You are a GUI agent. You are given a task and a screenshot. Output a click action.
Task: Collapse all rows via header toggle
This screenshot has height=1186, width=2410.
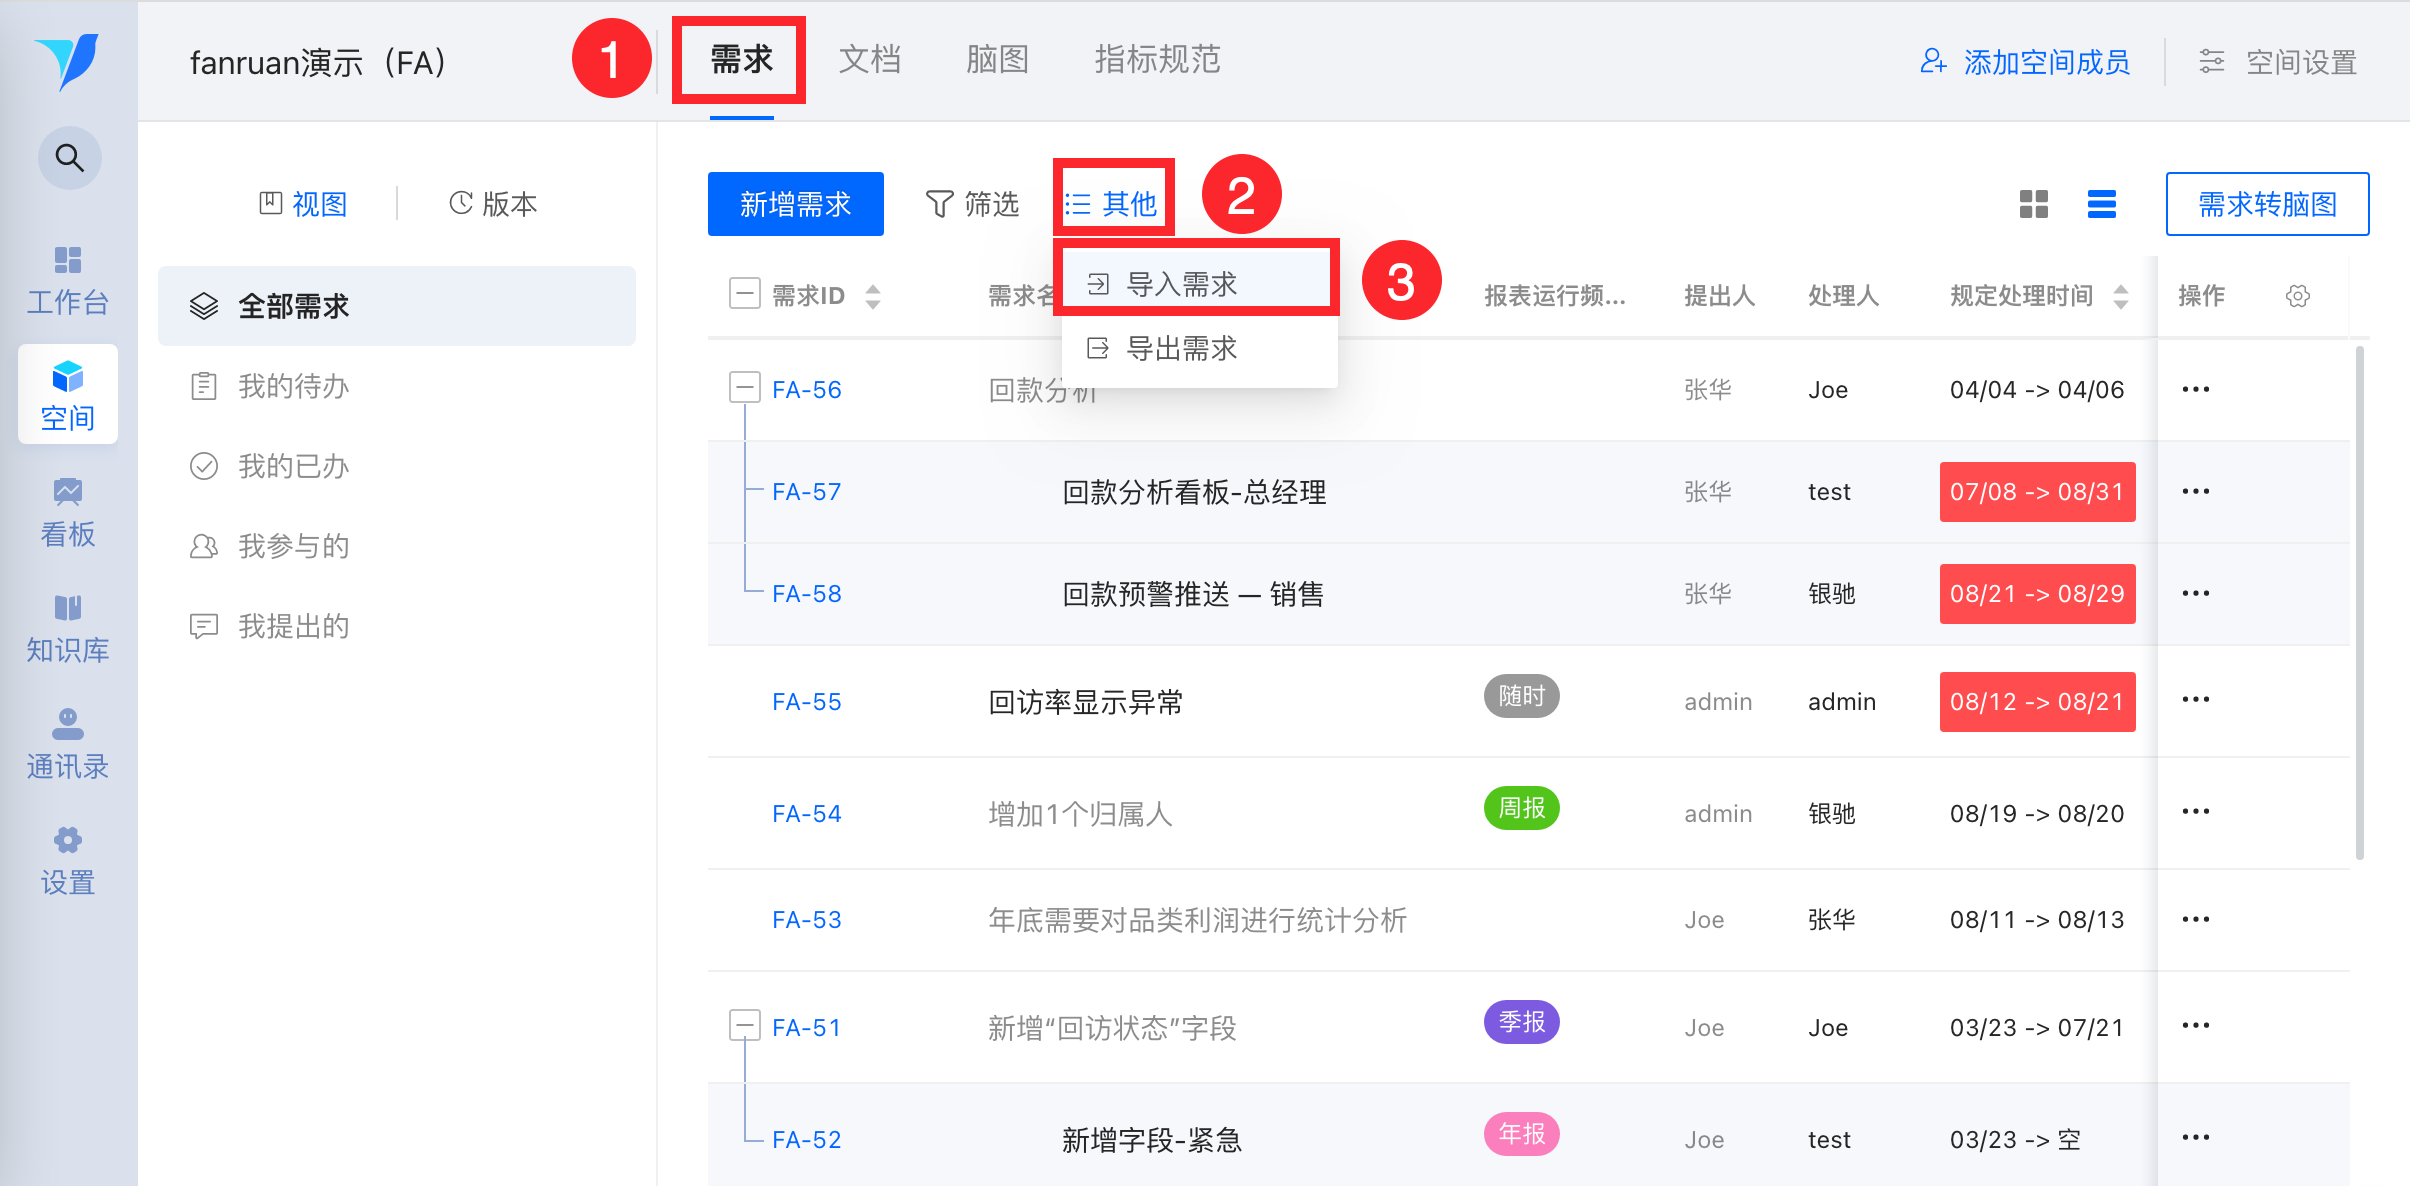coord(744,294)
